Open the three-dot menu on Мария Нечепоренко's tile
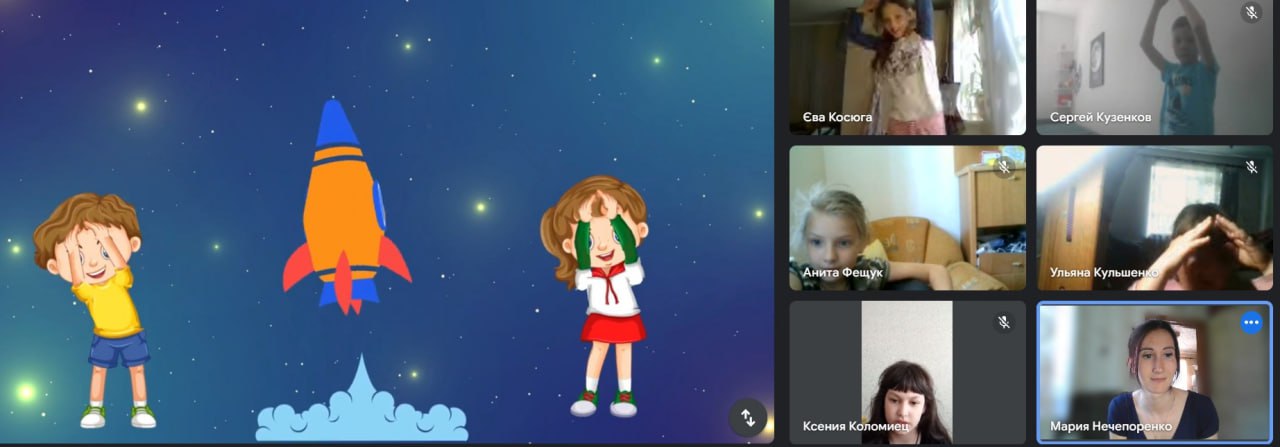 1251,323
